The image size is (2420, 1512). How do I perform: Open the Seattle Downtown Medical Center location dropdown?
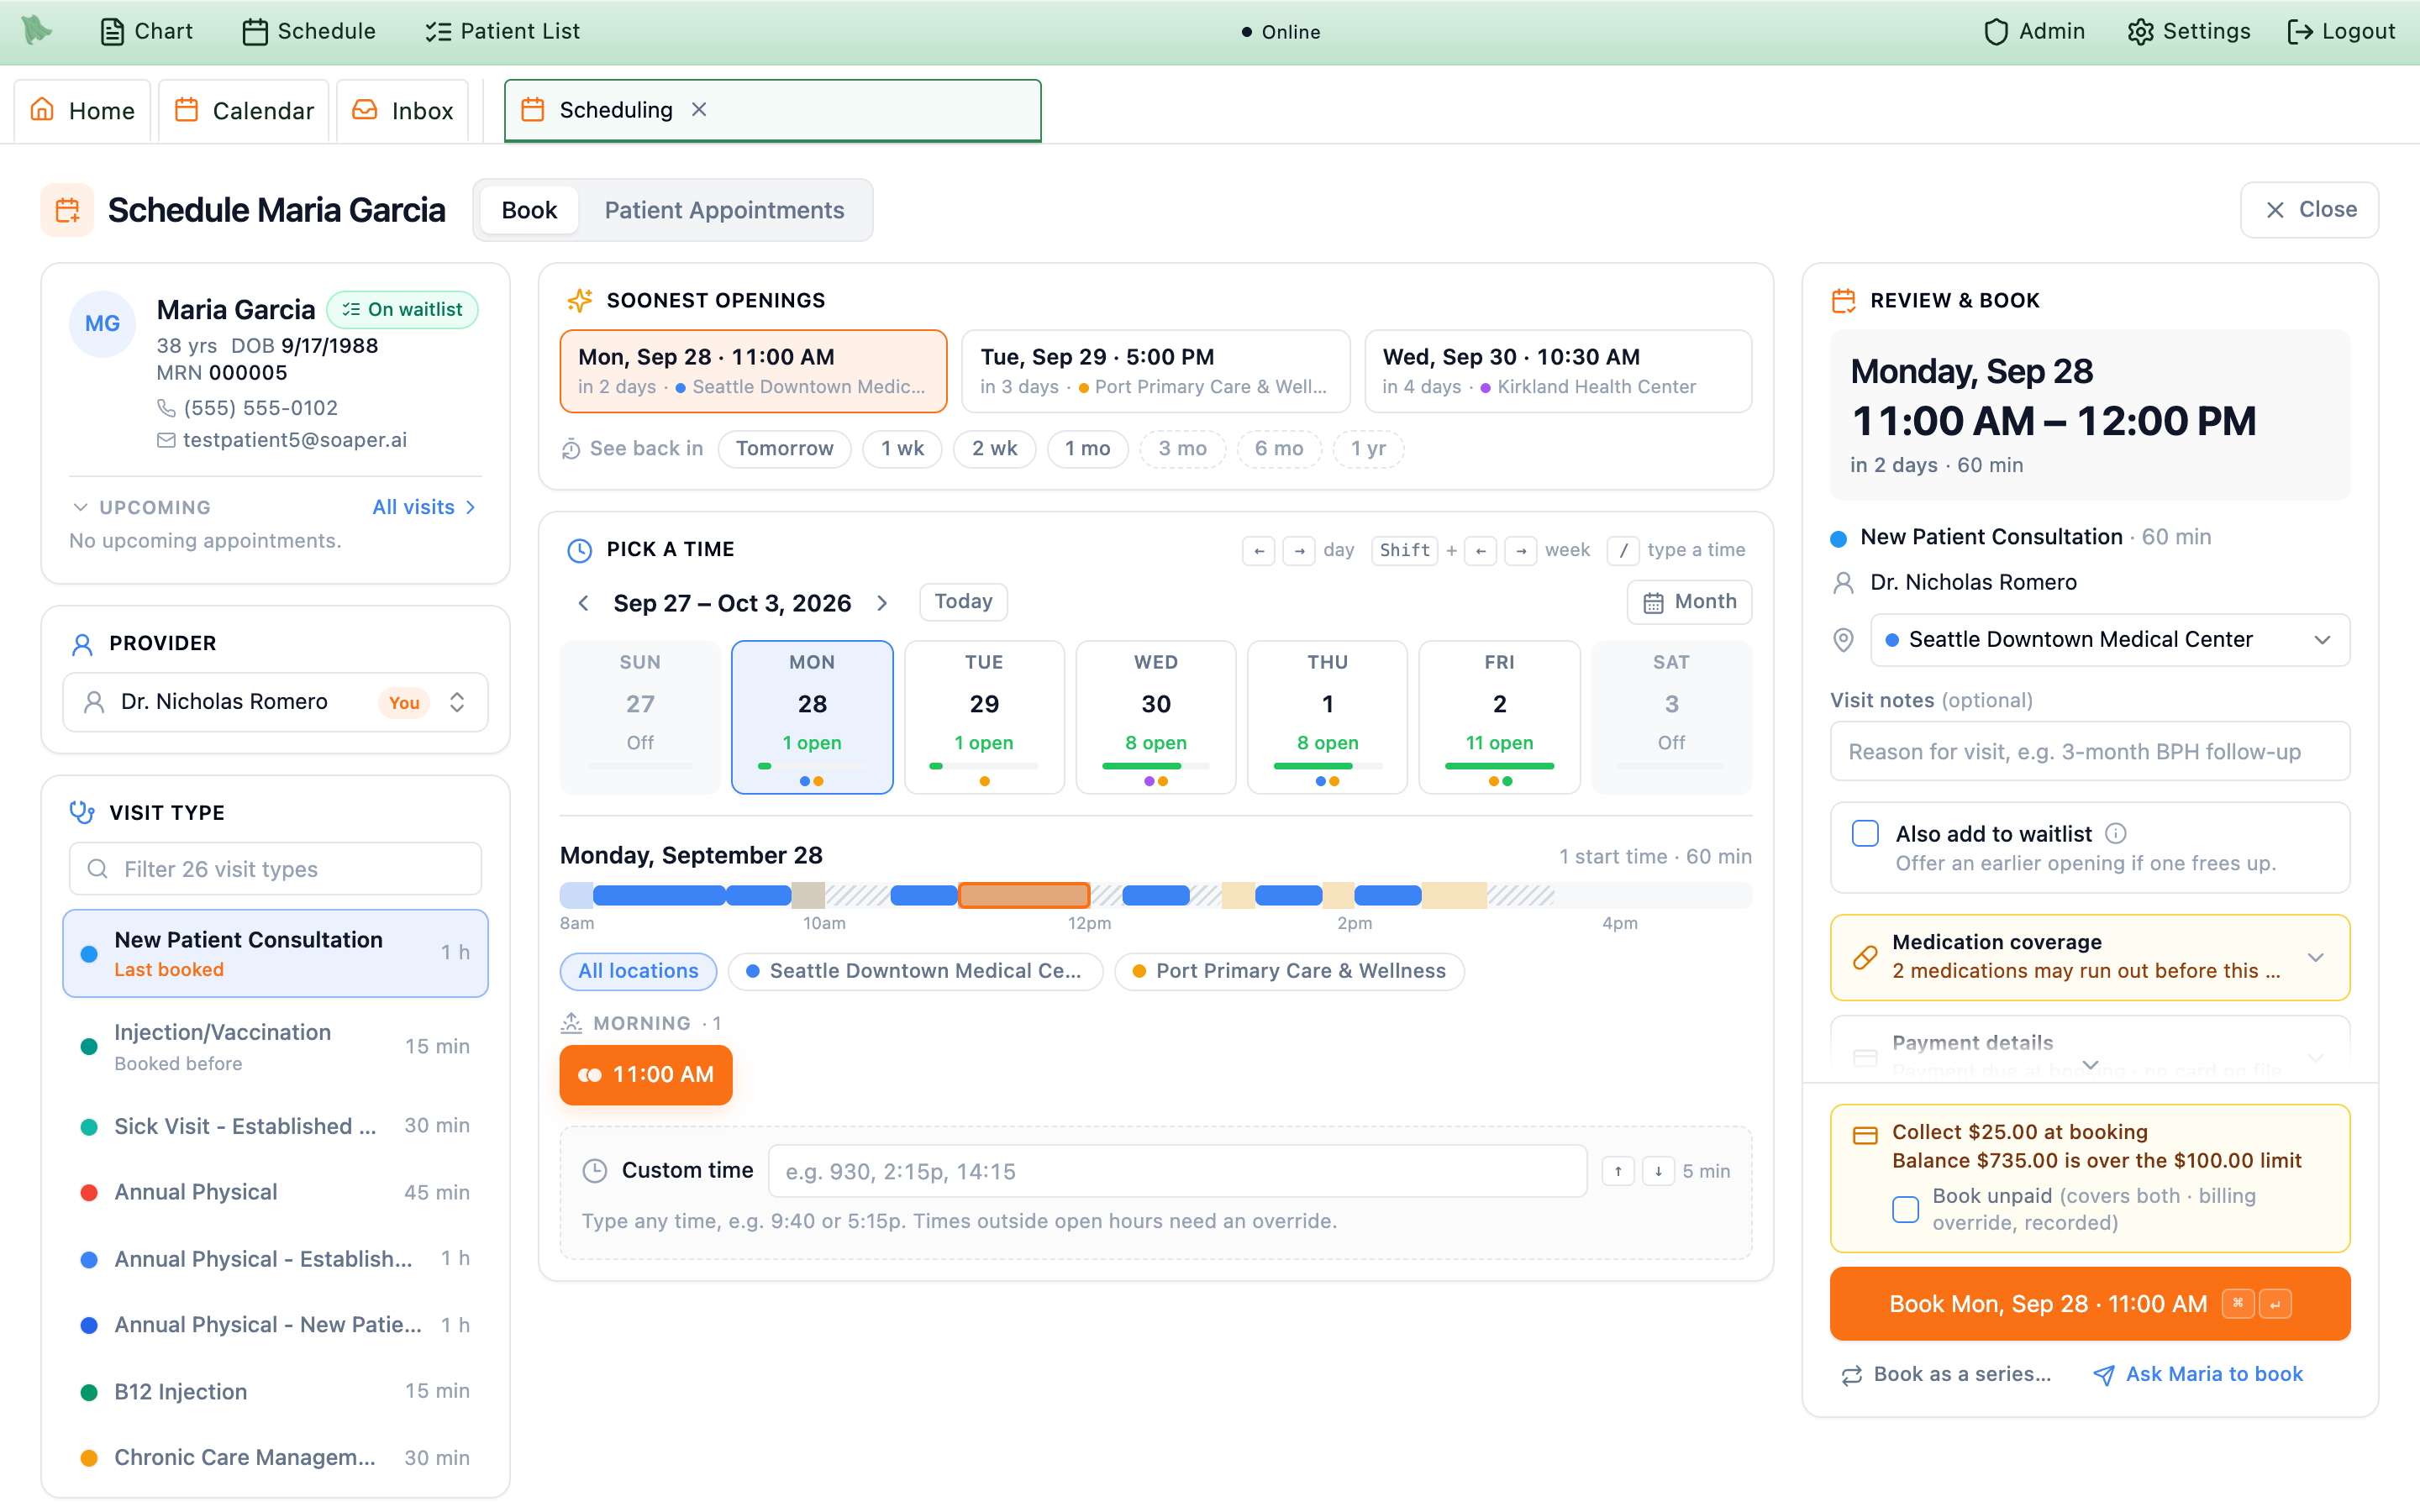[x=2110, y=640]
